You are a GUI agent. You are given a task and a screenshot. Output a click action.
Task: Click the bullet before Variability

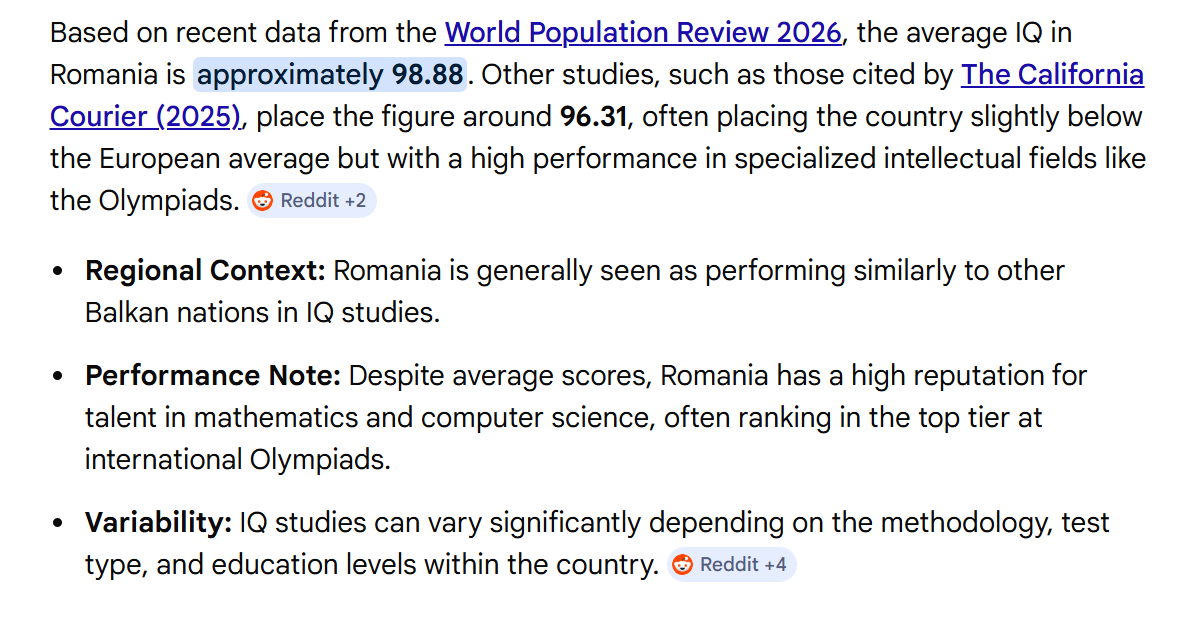[59, 524]
